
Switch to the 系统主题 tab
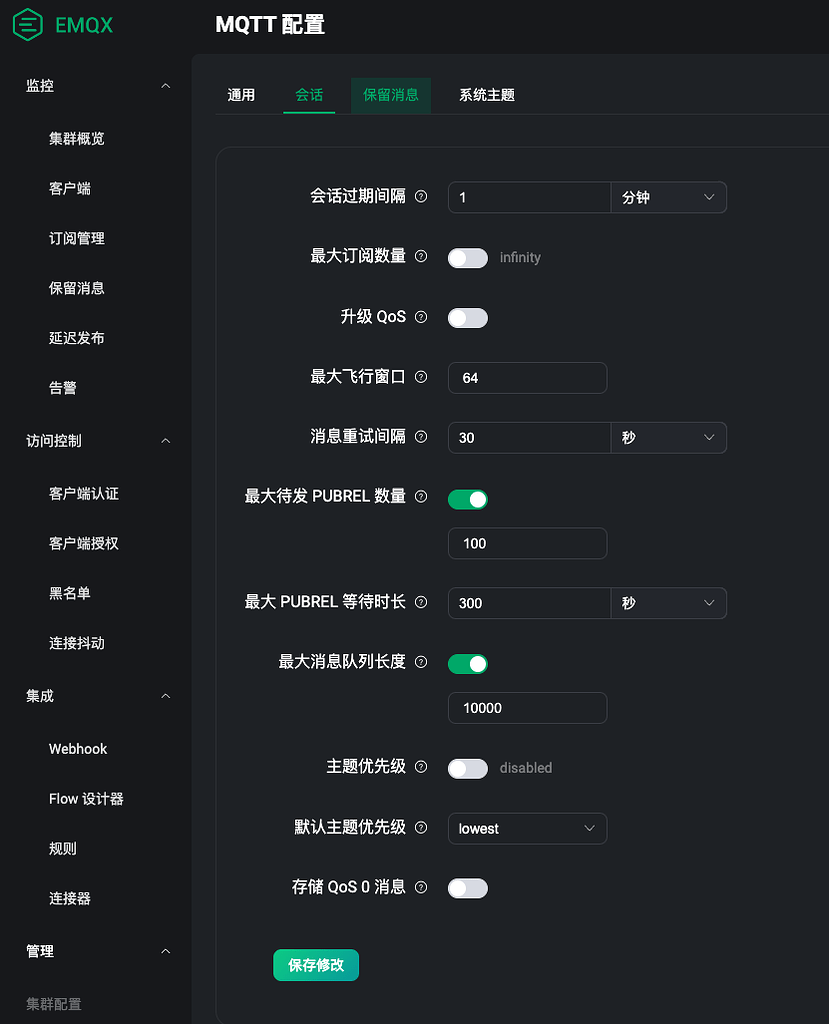point(486,95)
